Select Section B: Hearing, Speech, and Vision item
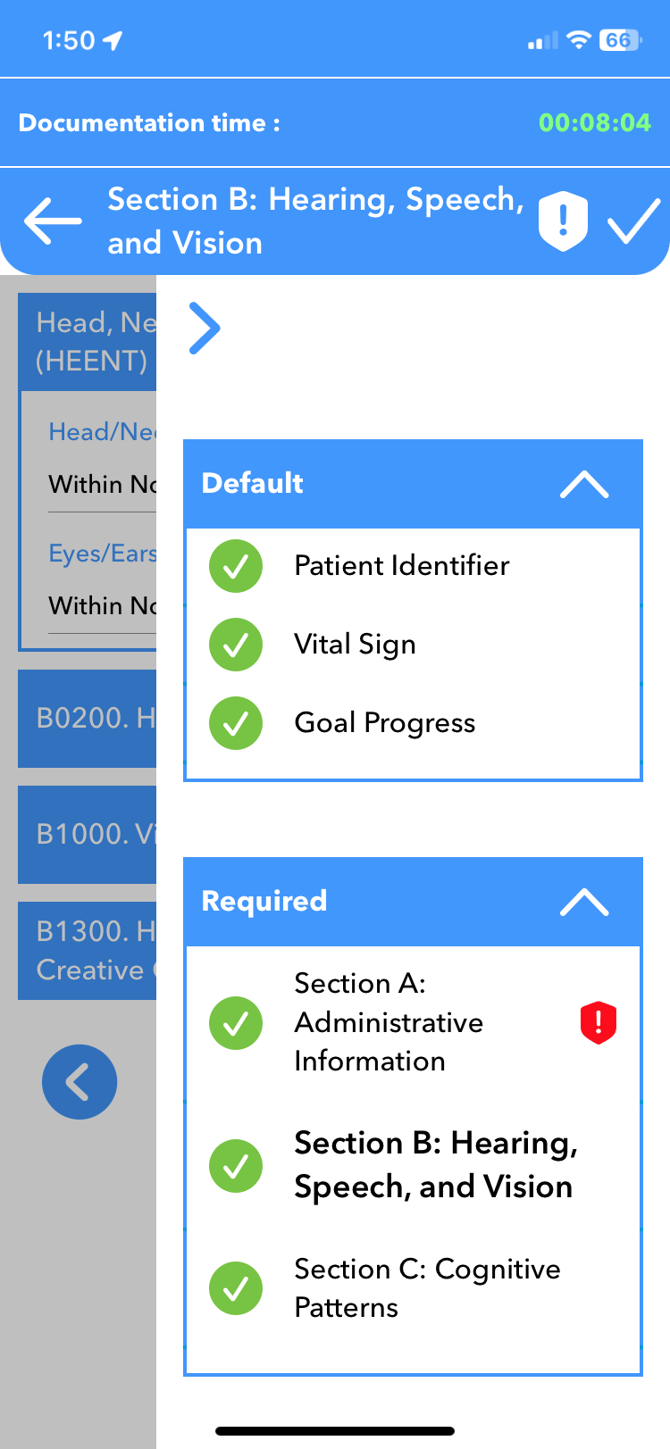 pyautogui.click(x=435, y=1165)
